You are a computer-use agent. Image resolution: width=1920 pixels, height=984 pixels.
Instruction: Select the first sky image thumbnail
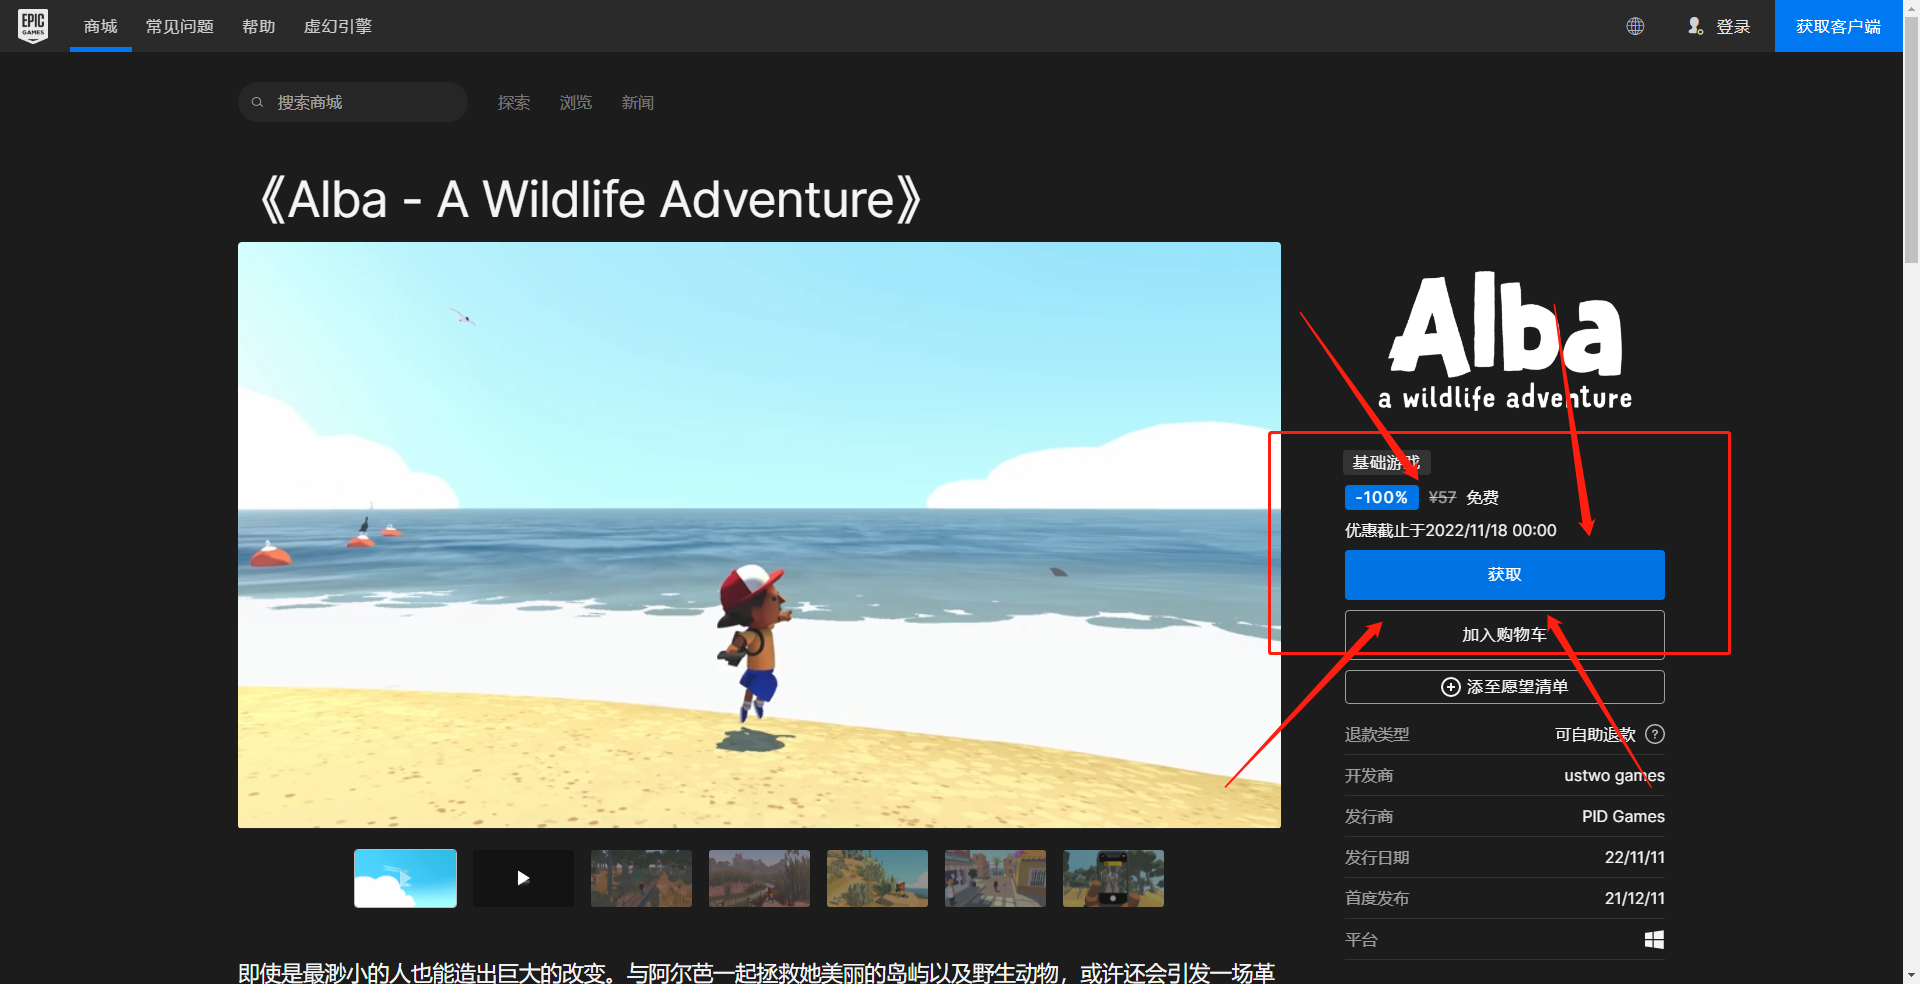(405, 878)
